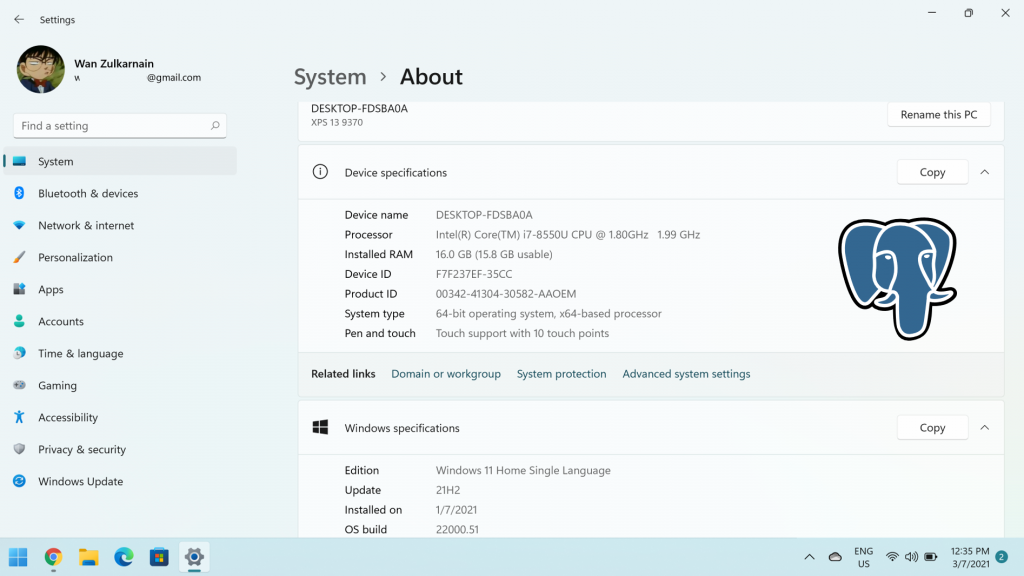Open Advanced system settings link
This screenshot has height=576, width=1024.
(x=686, y=374)
